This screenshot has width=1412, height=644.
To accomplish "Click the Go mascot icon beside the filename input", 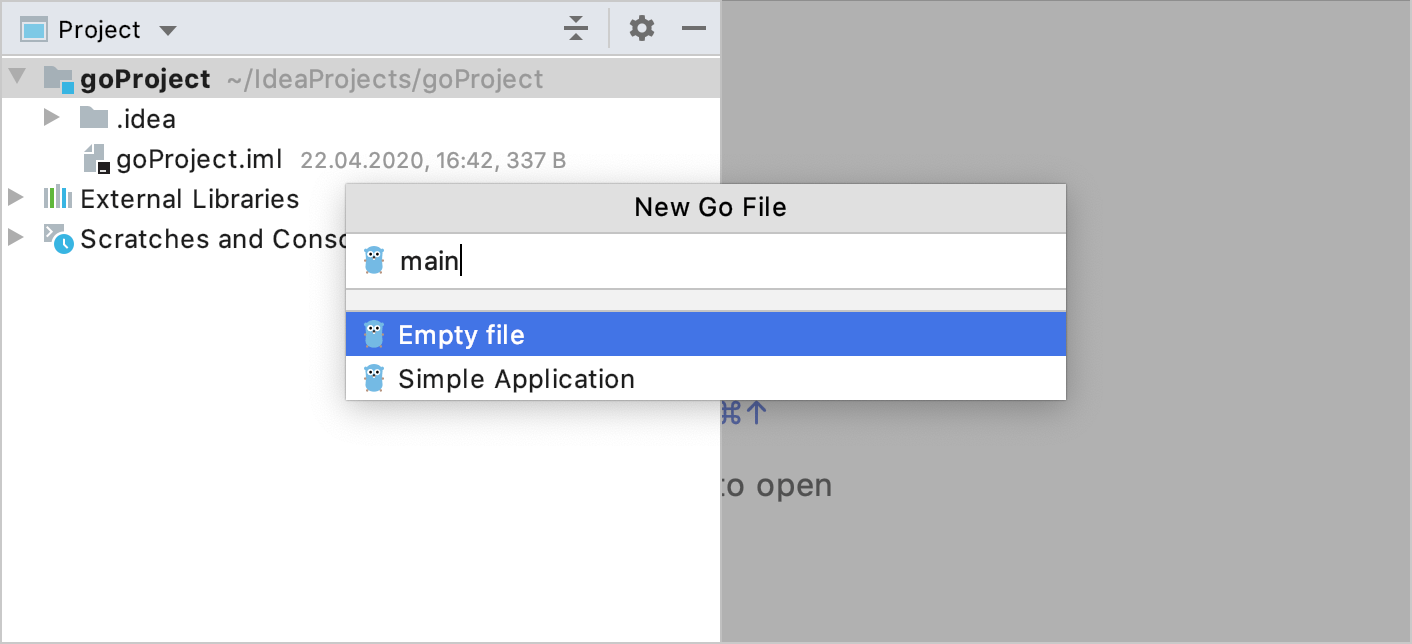I will 375,260.
